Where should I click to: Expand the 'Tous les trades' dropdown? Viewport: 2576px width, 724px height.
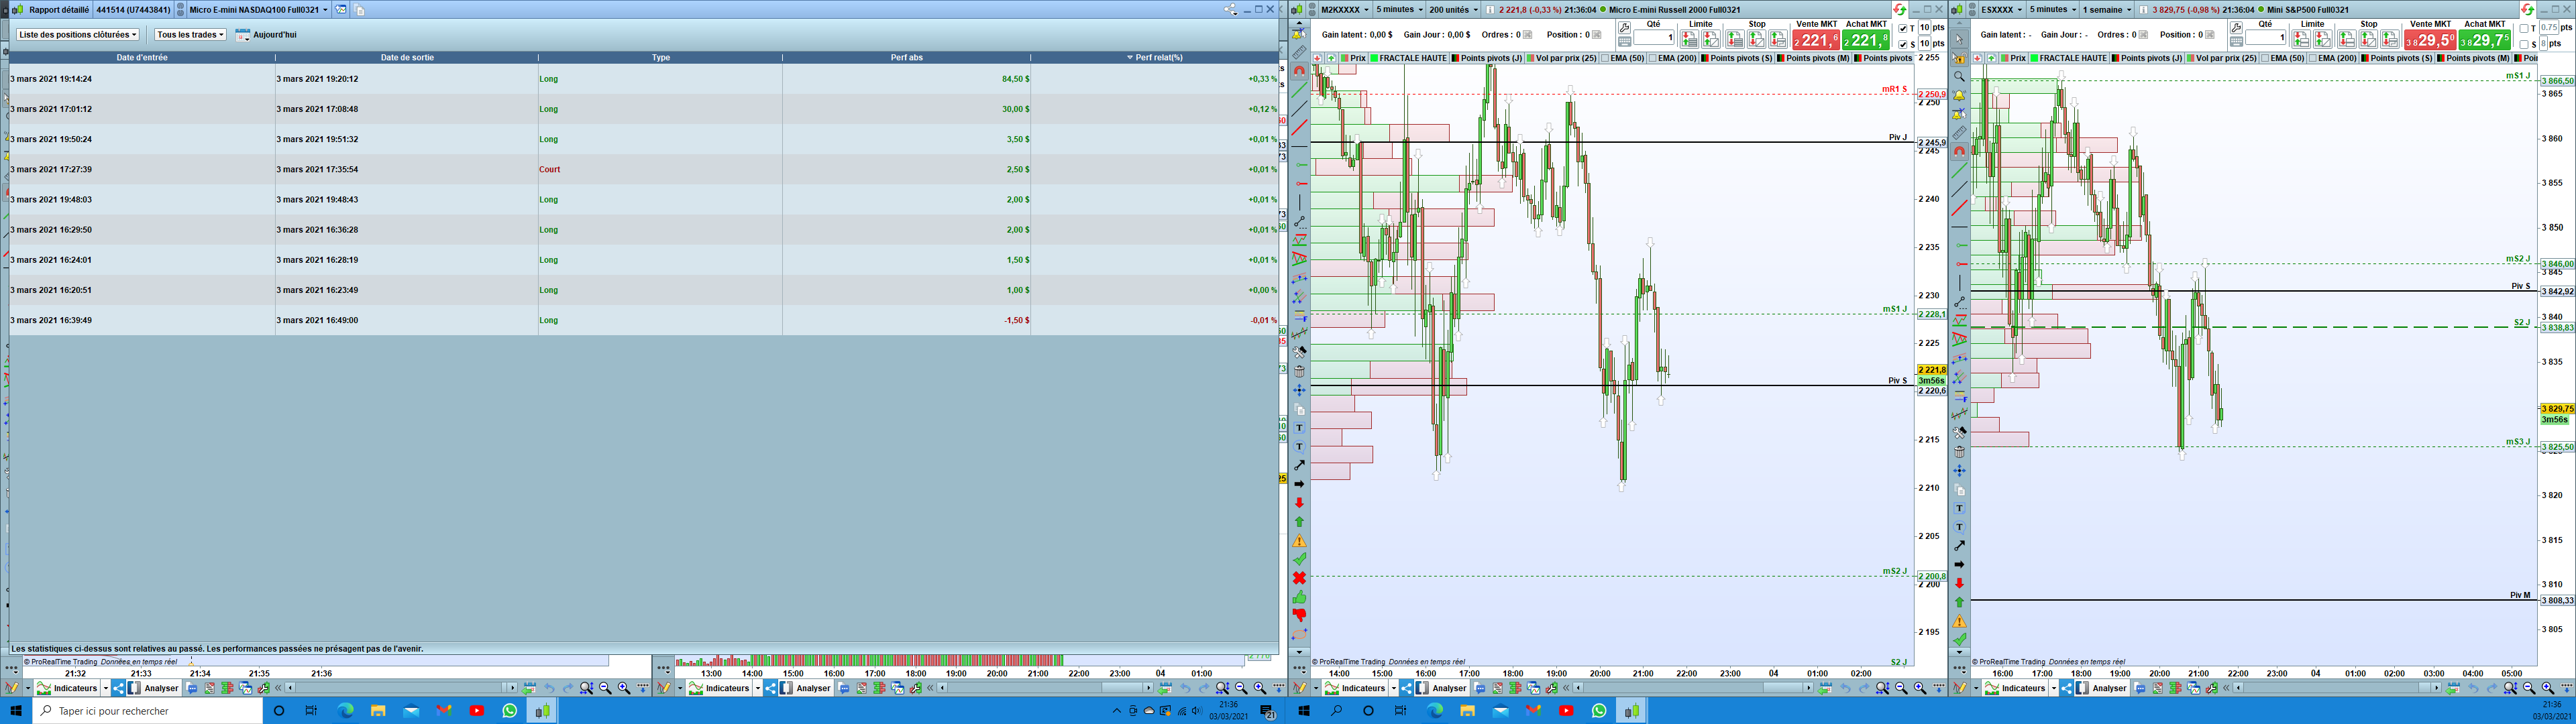click(x=190, y=34)
